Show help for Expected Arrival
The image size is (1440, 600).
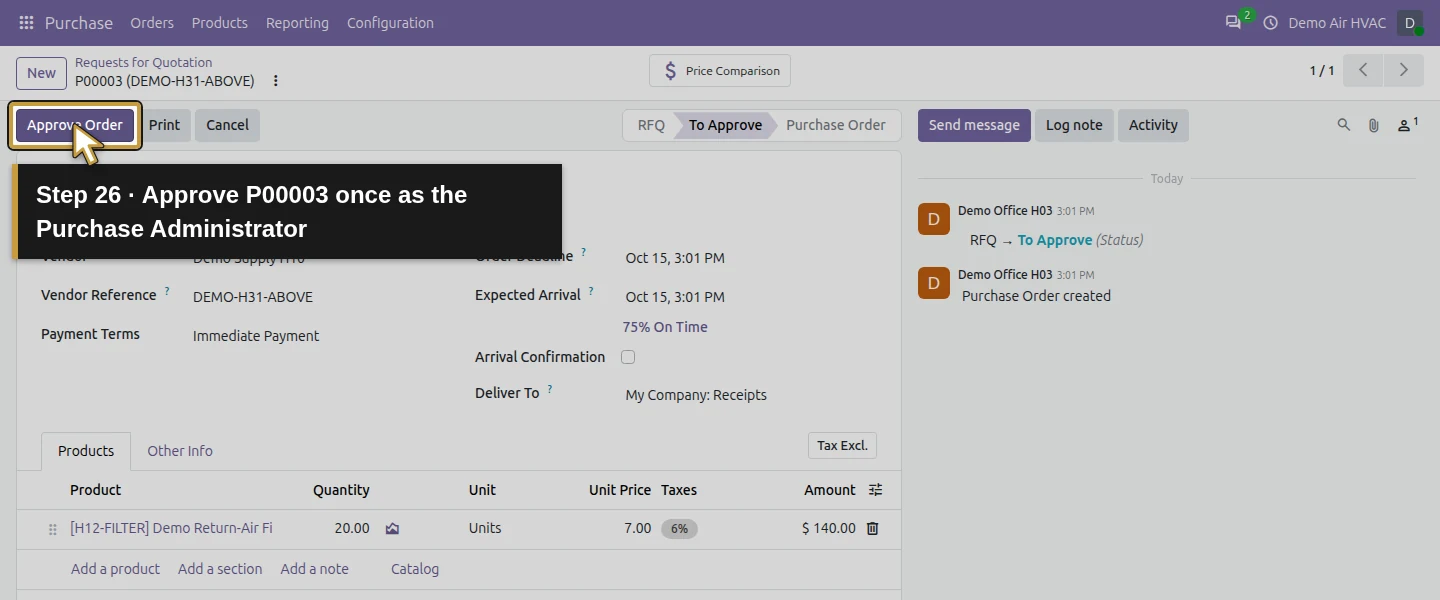pos(591,292)
